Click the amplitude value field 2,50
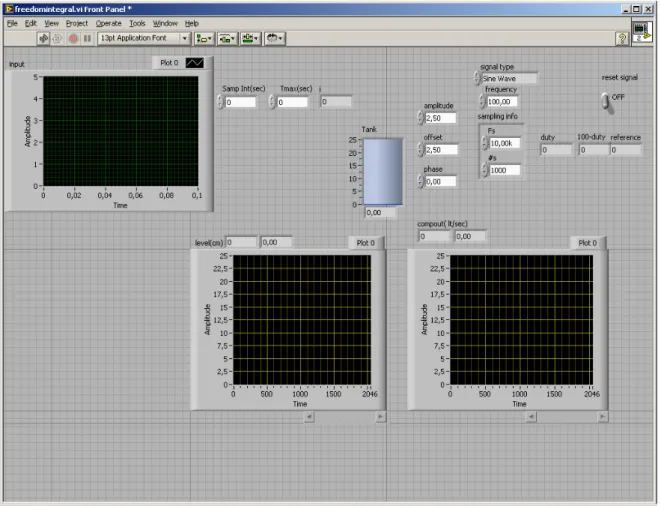The height and width of the screenshot is (506, 661). (x=441, y=118)
